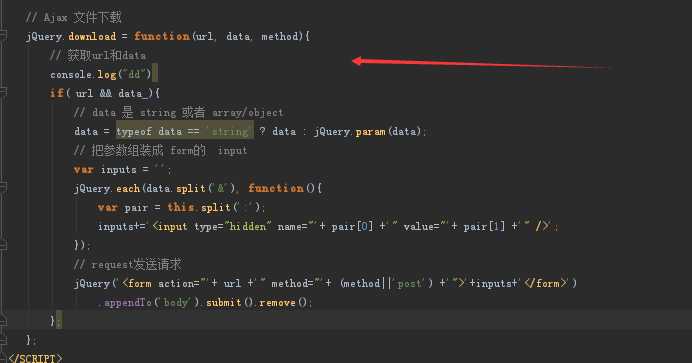
Task: Click the 'download' method name
Action: coord(92,36)
